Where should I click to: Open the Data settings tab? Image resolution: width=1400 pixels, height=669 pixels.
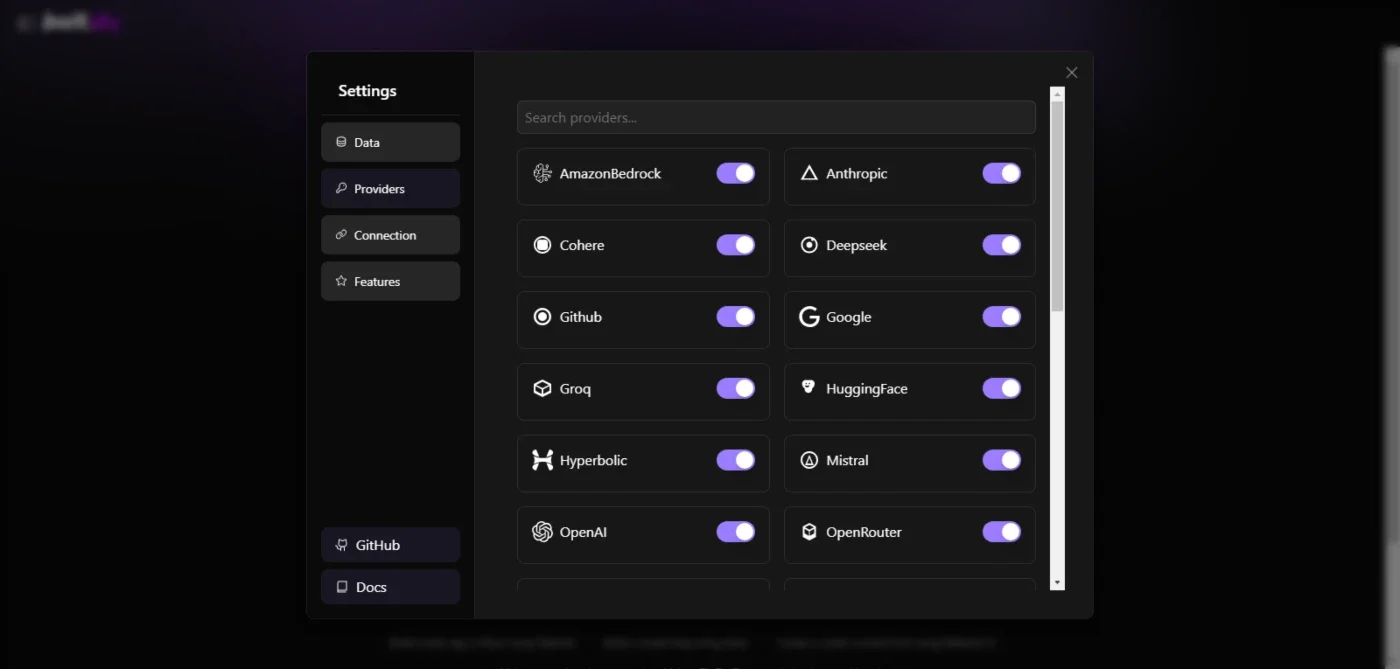coord(390,142)
